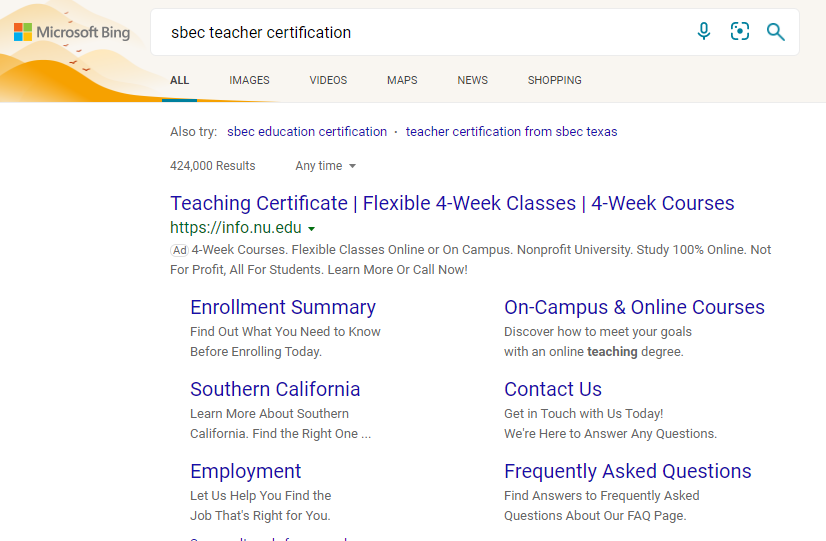
Task: Switch to the Videos tab
Action: pyautogui.click(x=328, y=80)
